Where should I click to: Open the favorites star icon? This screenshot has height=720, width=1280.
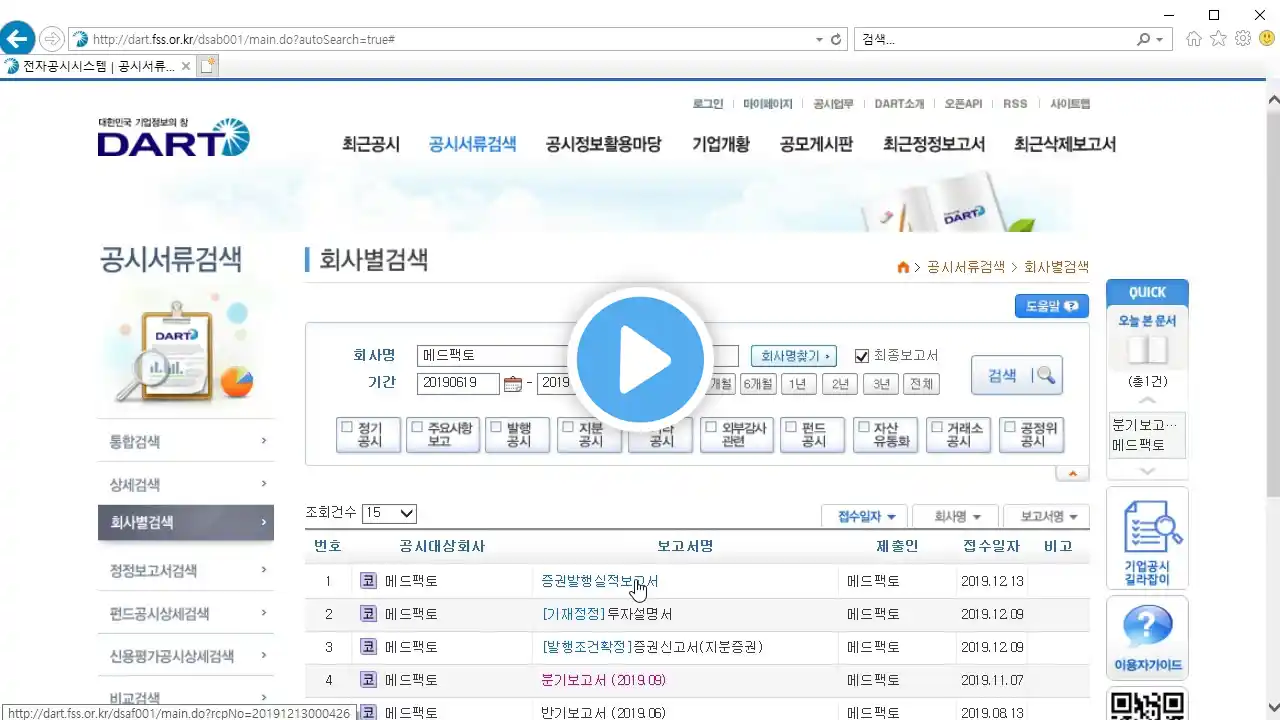(1218, 39)
